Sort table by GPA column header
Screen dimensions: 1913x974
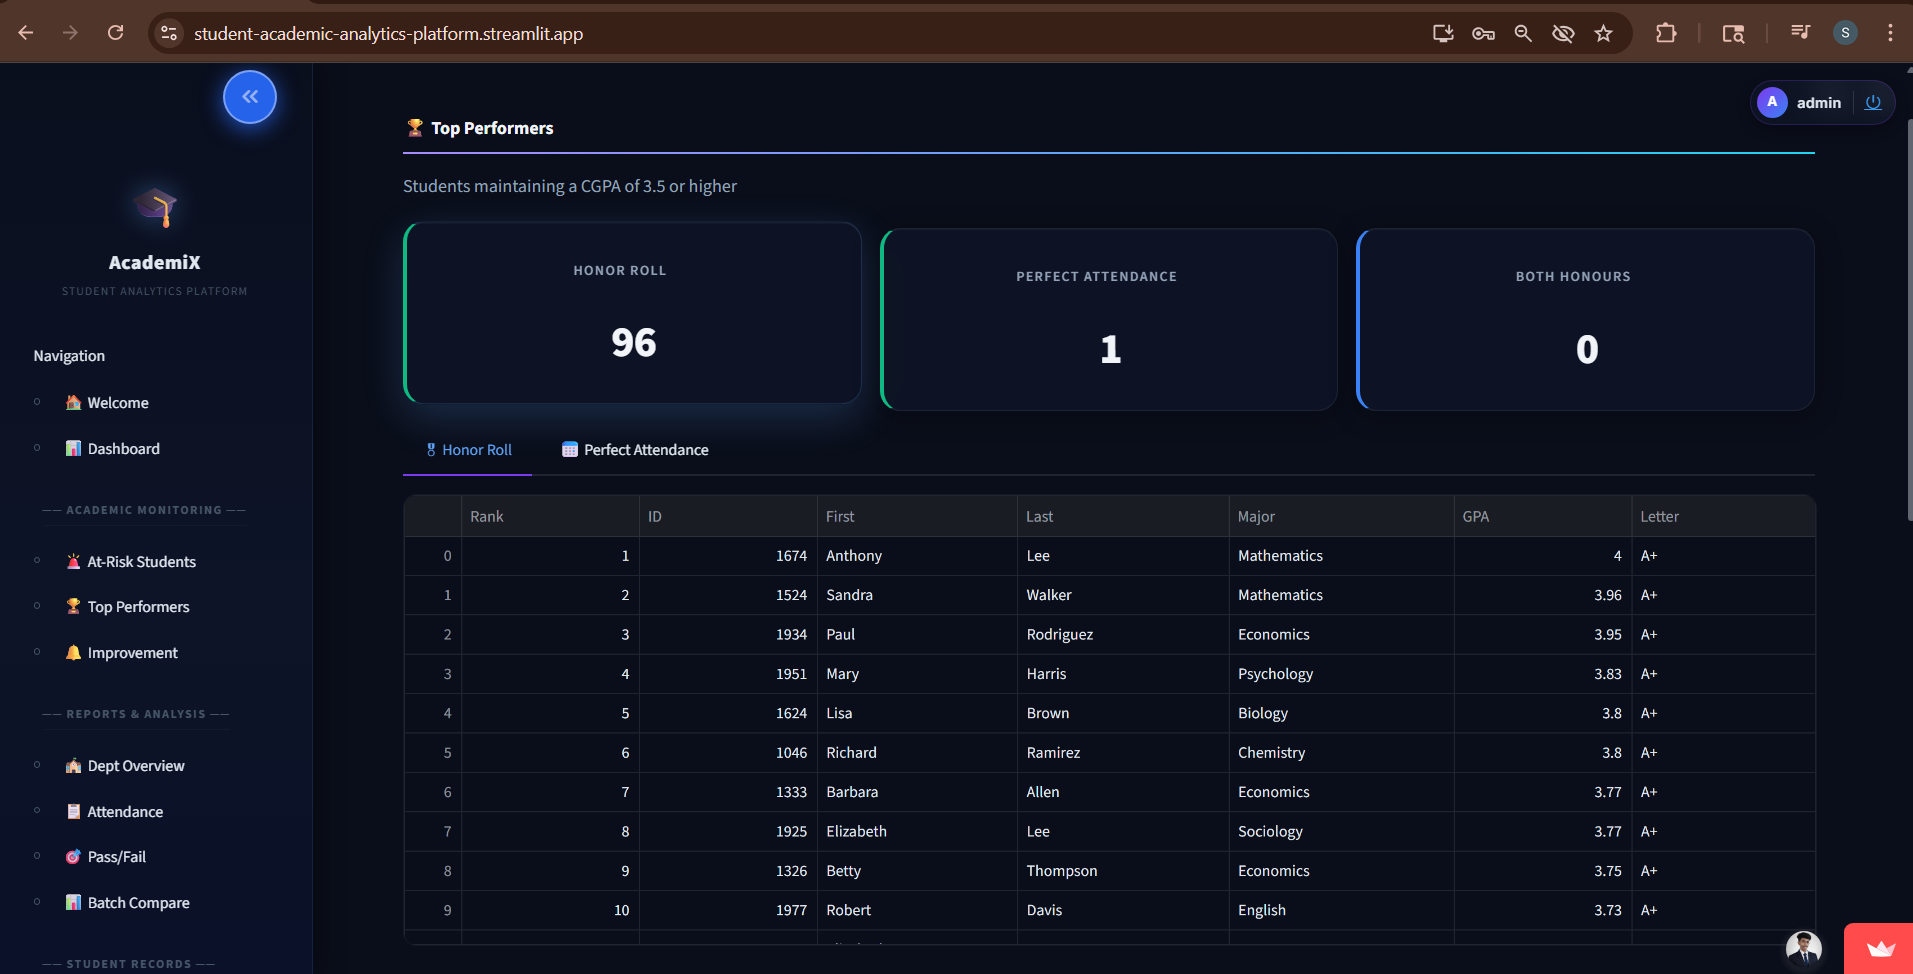1475,517
